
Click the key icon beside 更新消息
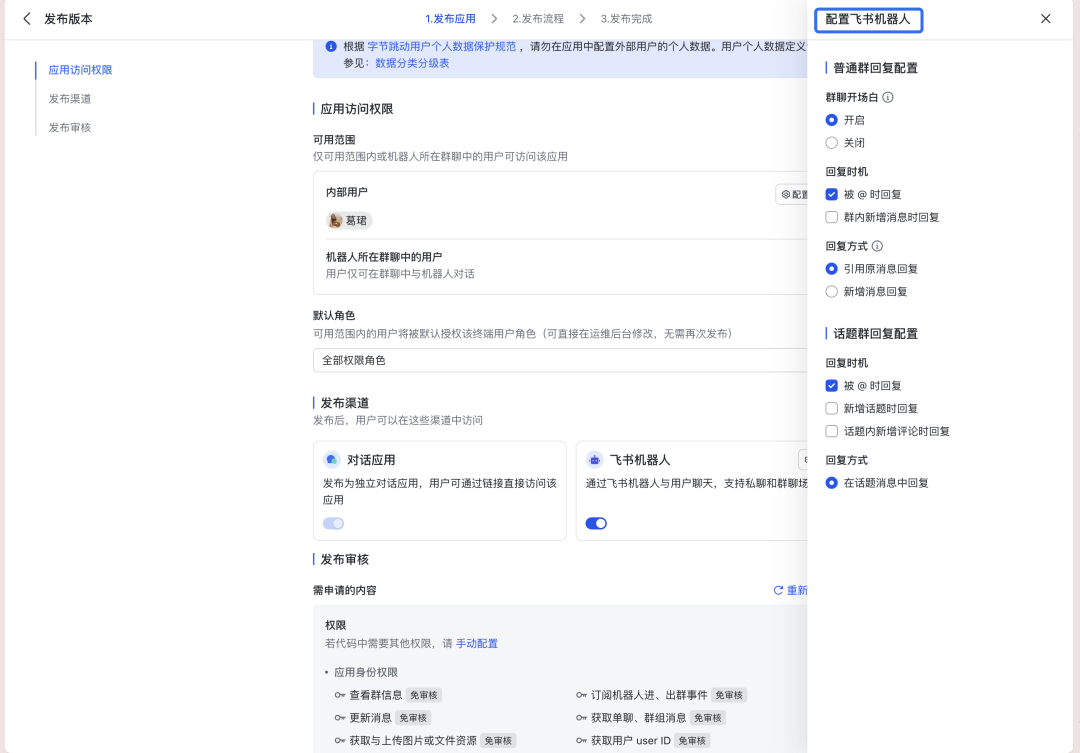340,718
